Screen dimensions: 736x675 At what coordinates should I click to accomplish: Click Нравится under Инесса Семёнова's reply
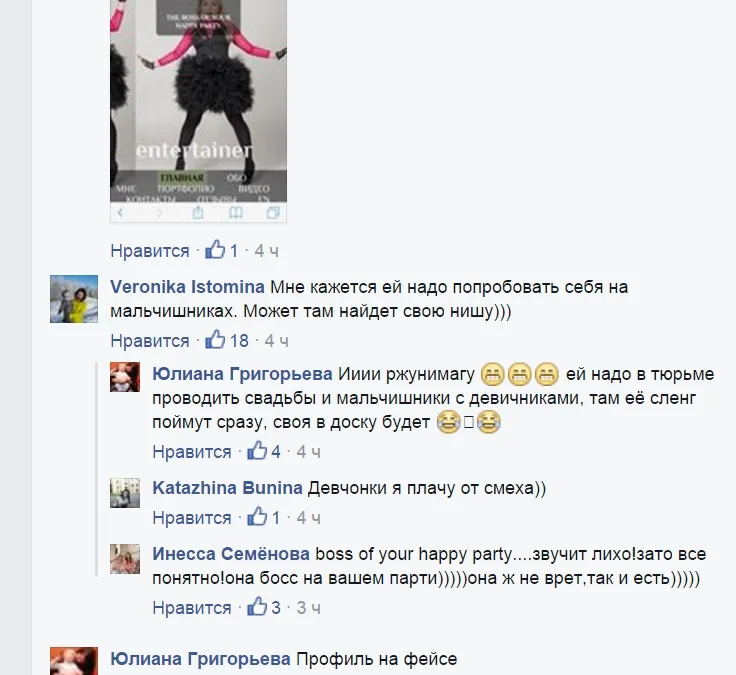click(x=192, y=608)
